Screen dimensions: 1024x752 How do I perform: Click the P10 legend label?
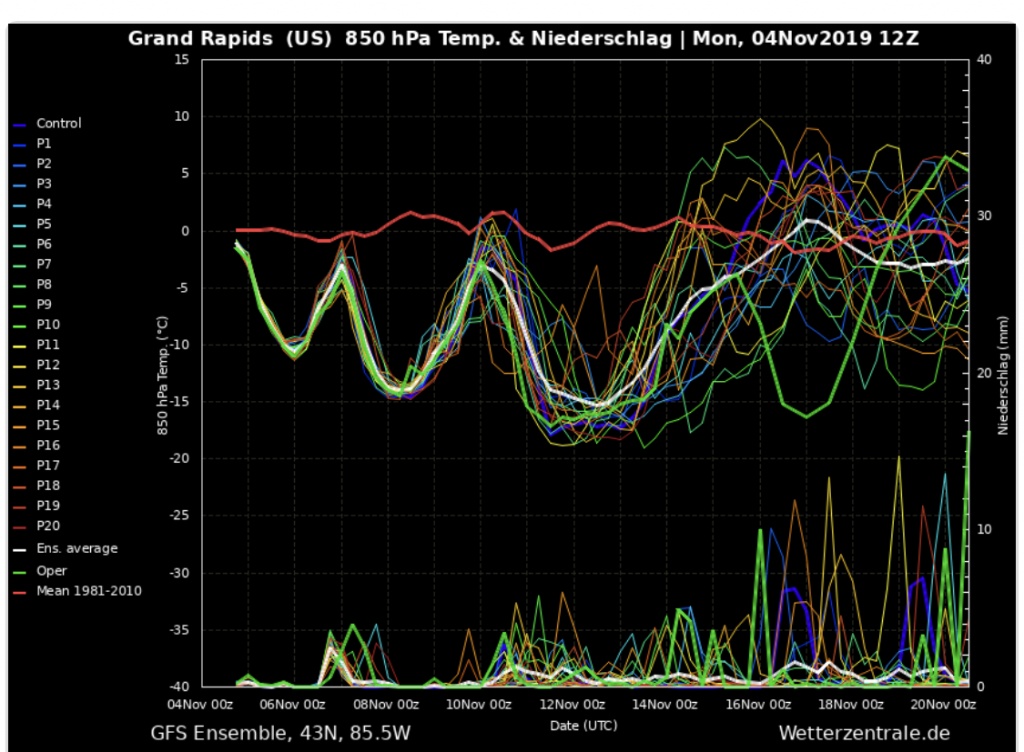coord(48,325)
